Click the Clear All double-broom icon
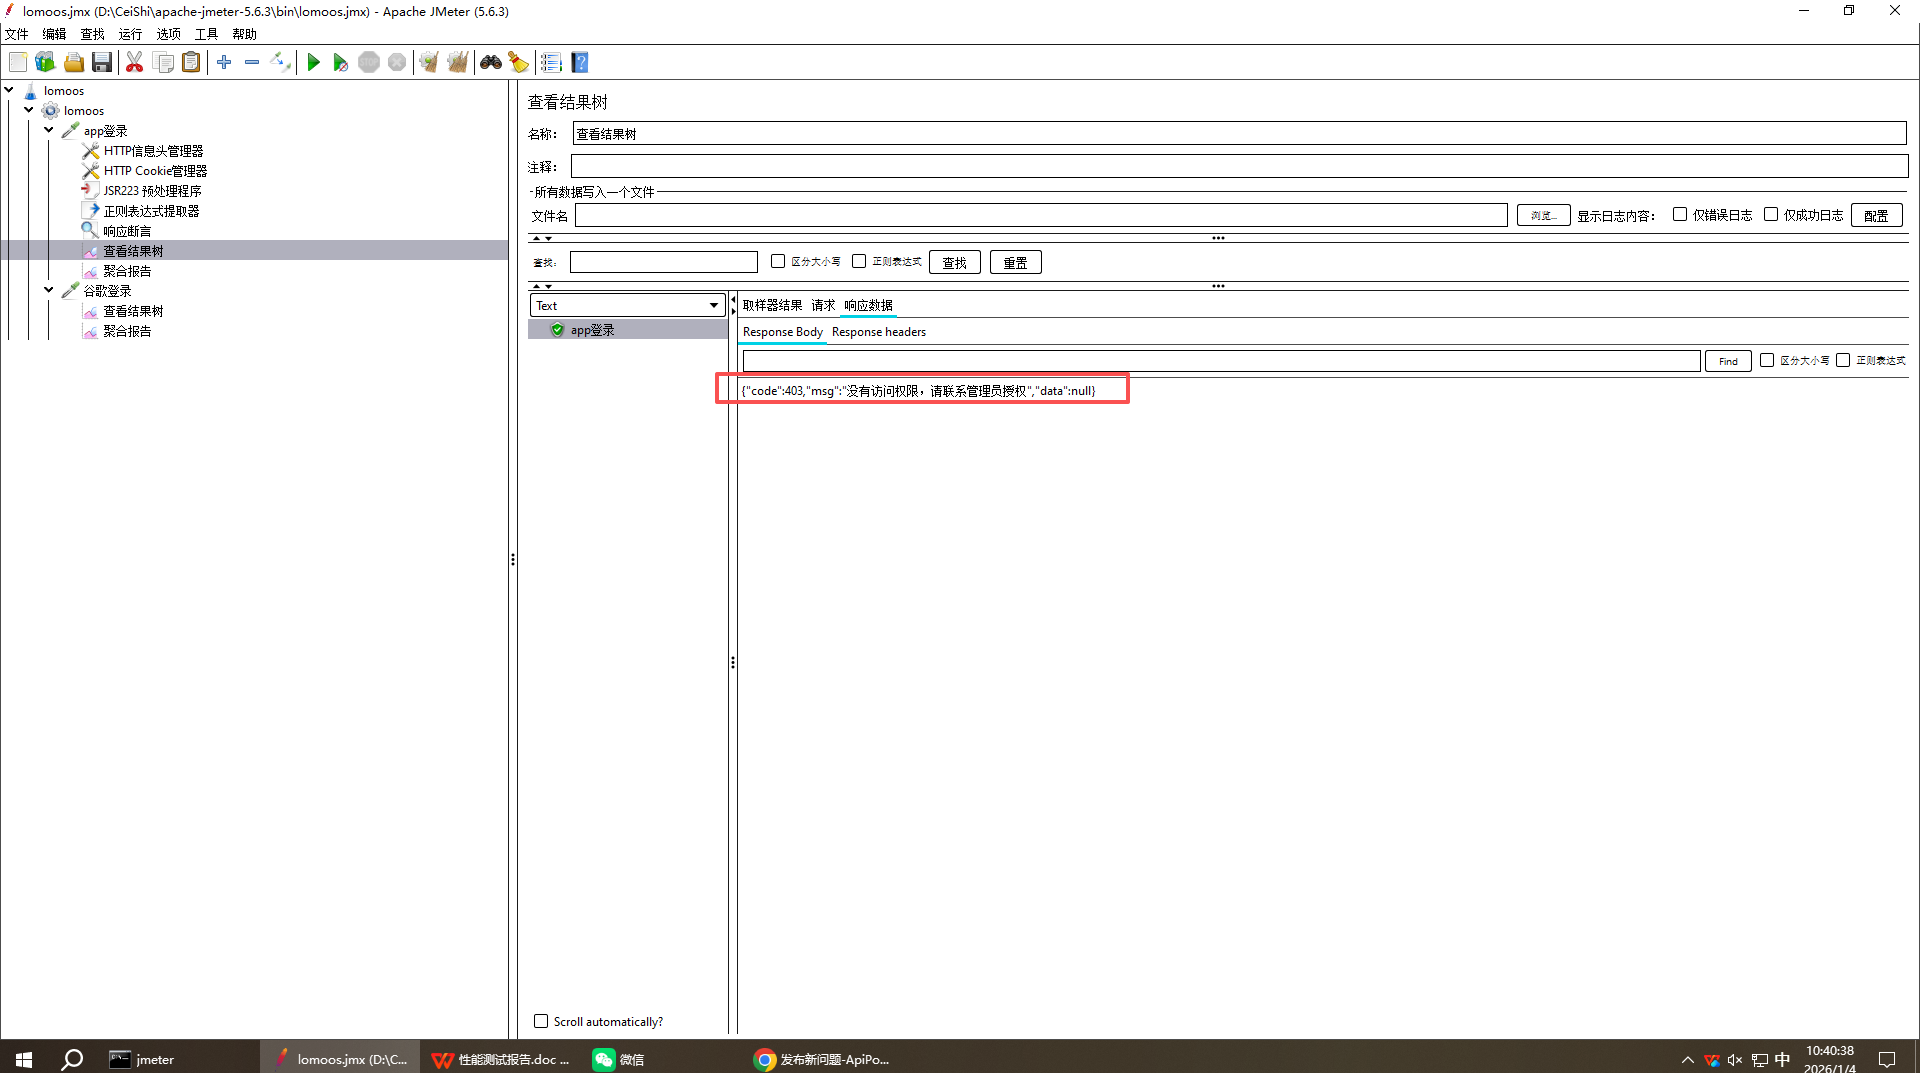 457,63
